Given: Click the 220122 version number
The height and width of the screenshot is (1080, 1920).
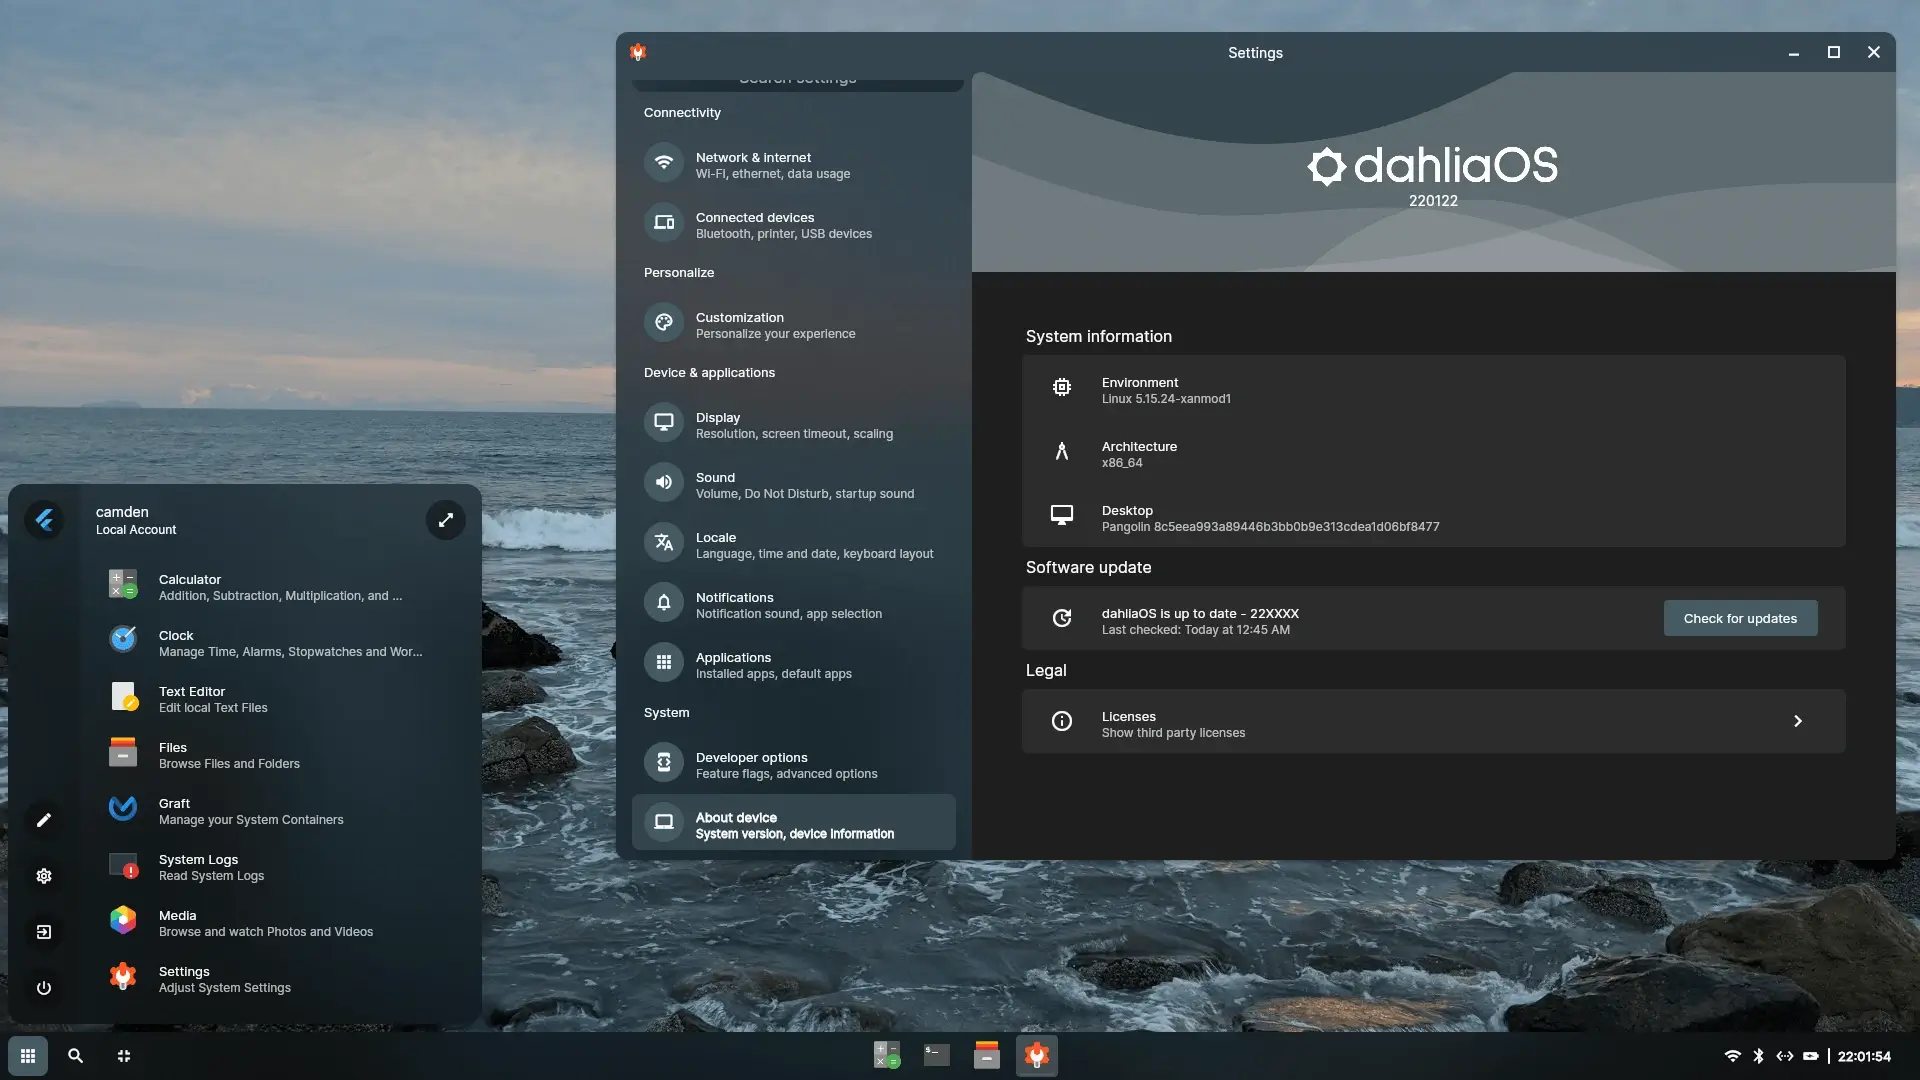Looking at the screenshot, I should pos(1433,201).
